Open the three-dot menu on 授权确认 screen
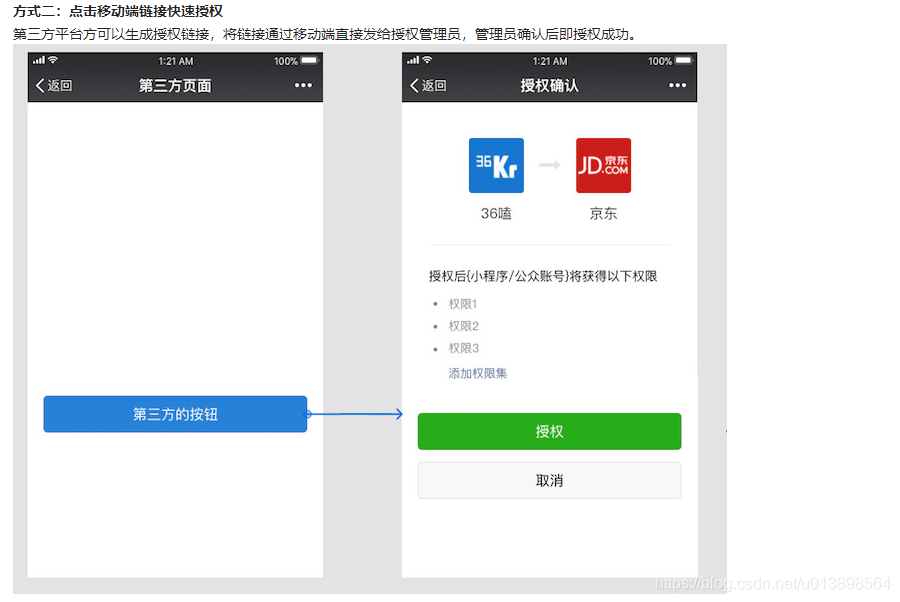900x602 pixels. tap(677, 86)
